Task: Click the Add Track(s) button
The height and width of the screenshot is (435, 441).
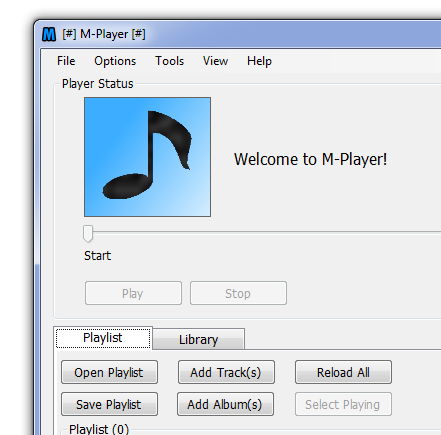Action: (x=226, y=372)
